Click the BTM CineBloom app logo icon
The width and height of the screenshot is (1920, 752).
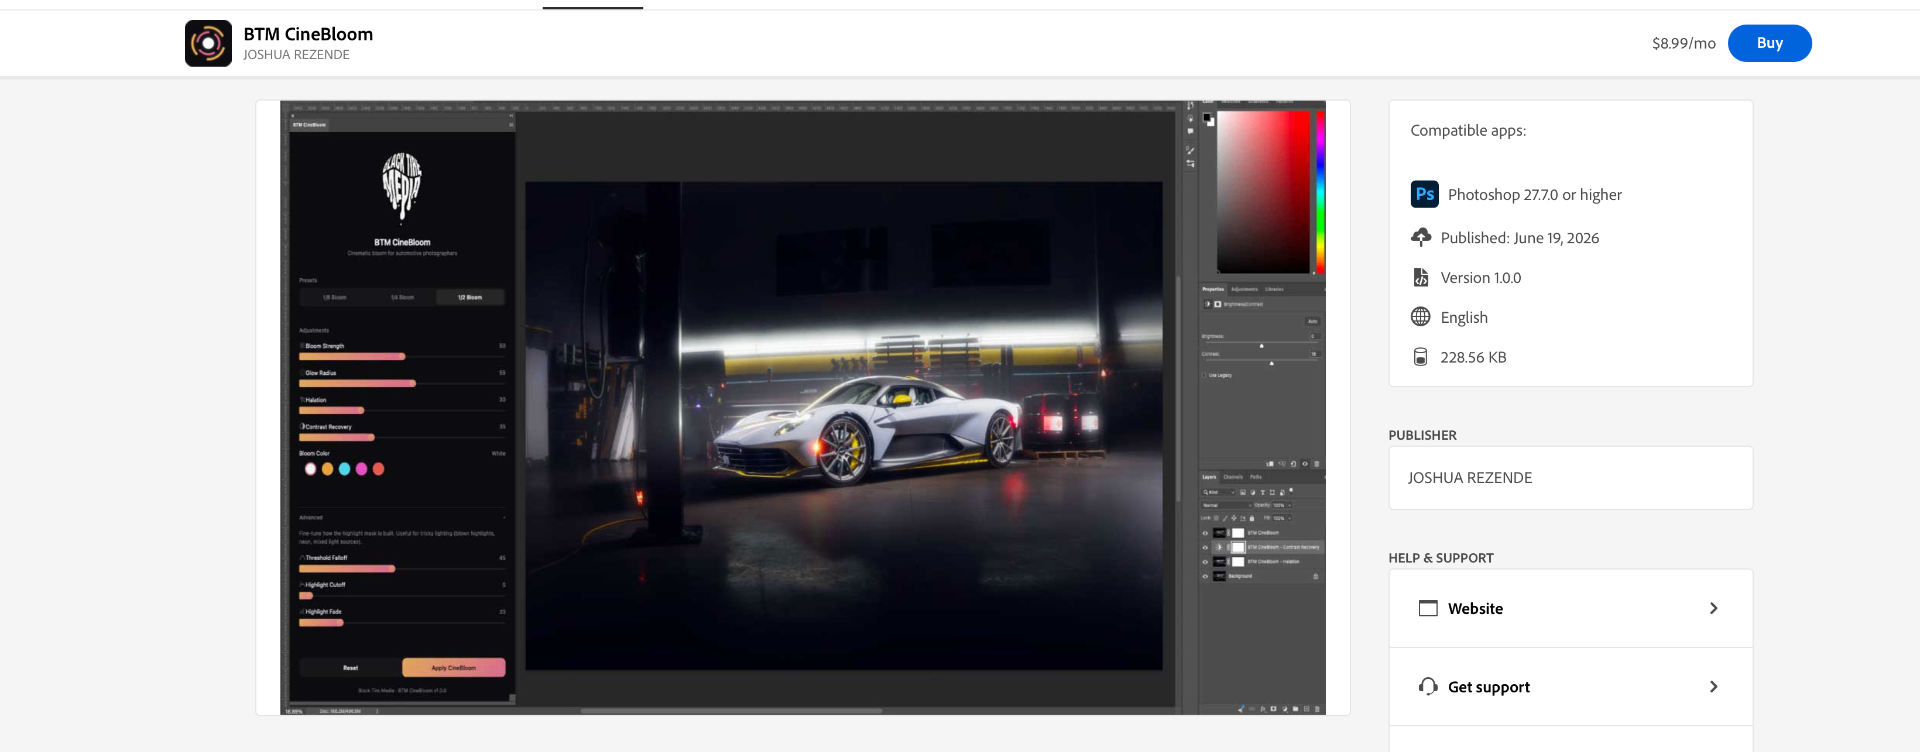pos(208,43)
